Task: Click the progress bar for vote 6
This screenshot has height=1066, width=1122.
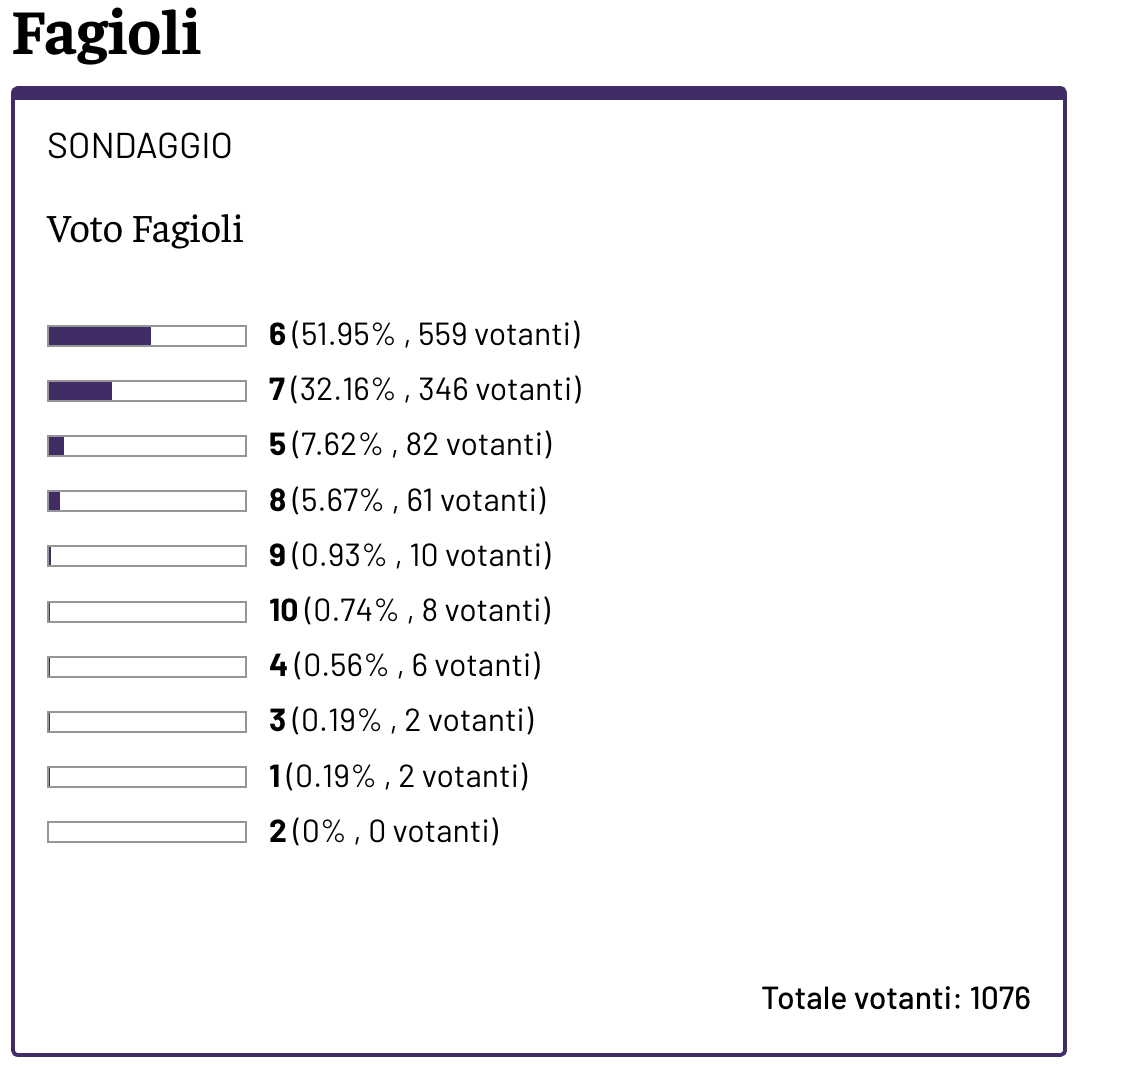Action: [x=147, y=336]
